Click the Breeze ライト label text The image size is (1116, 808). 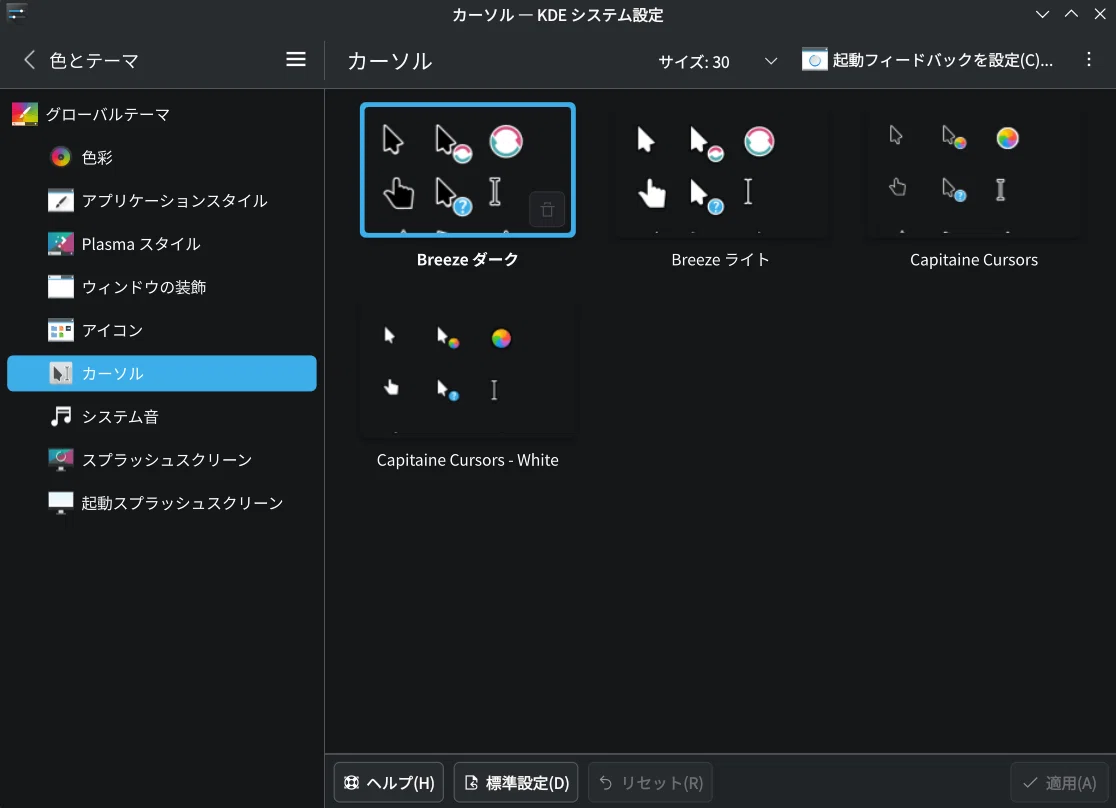pos(721,259)
